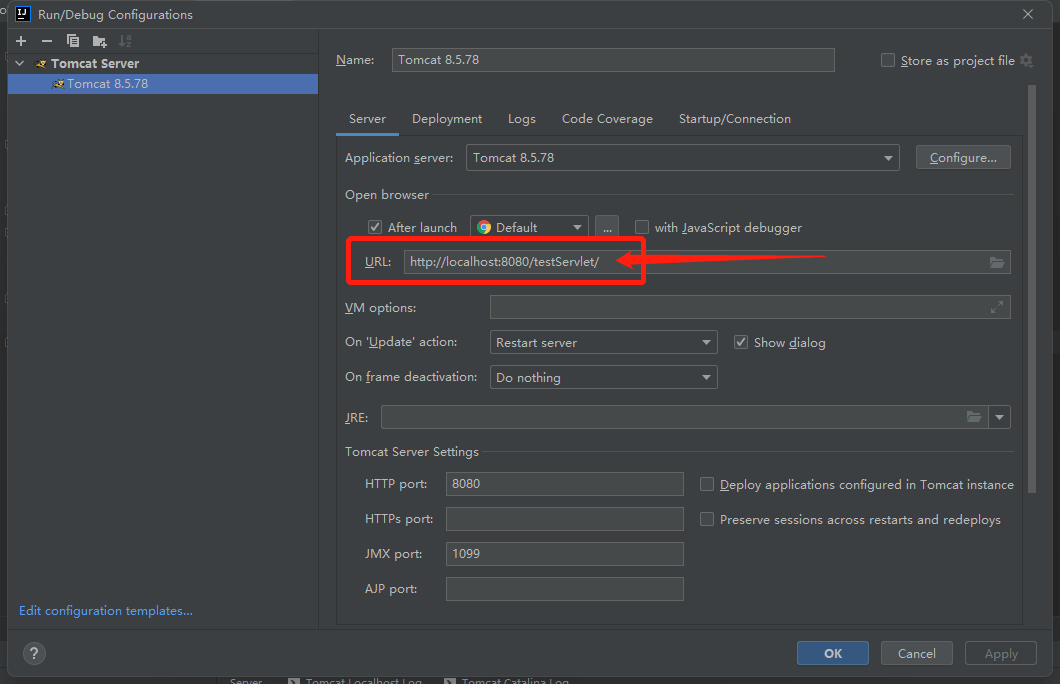
Task: Open Store as project file settings gear
Action: [1026, 60]
